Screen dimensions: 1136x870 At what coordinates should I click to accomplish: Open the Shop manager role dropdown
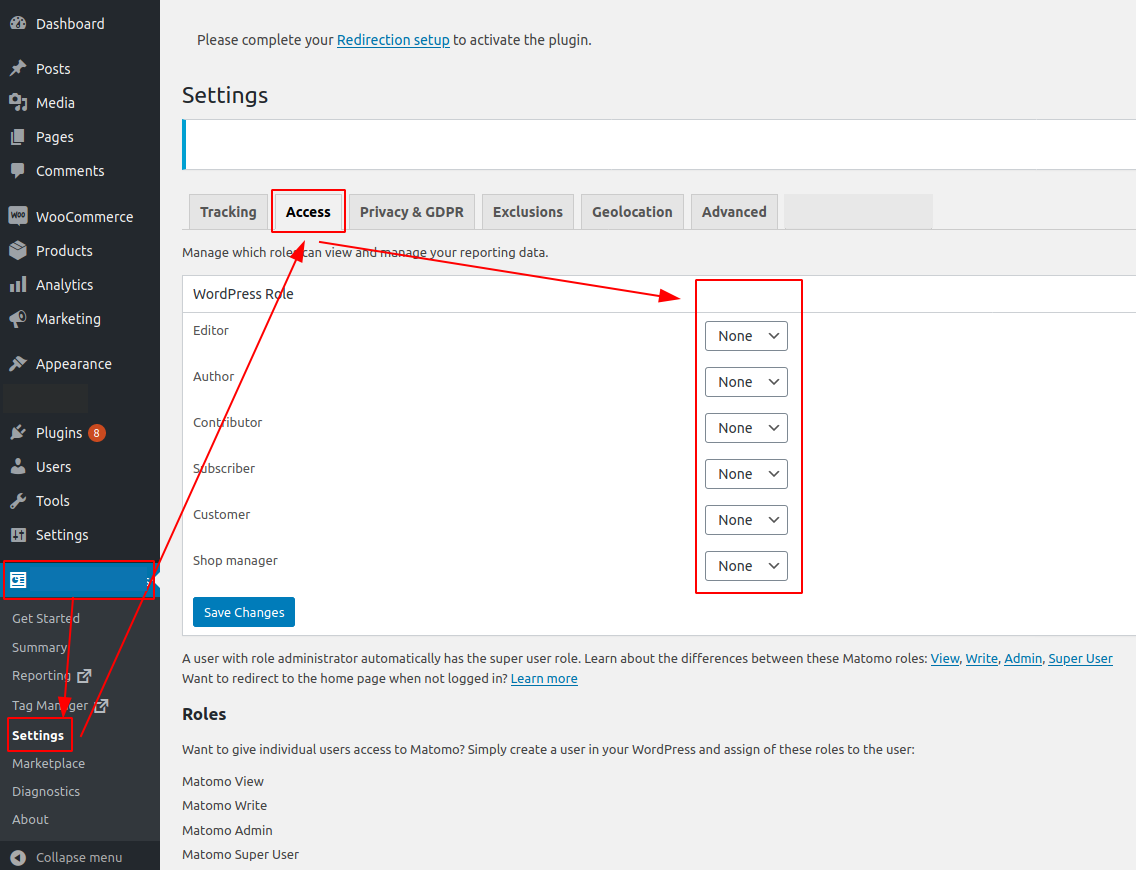click(x=746, y=566)
